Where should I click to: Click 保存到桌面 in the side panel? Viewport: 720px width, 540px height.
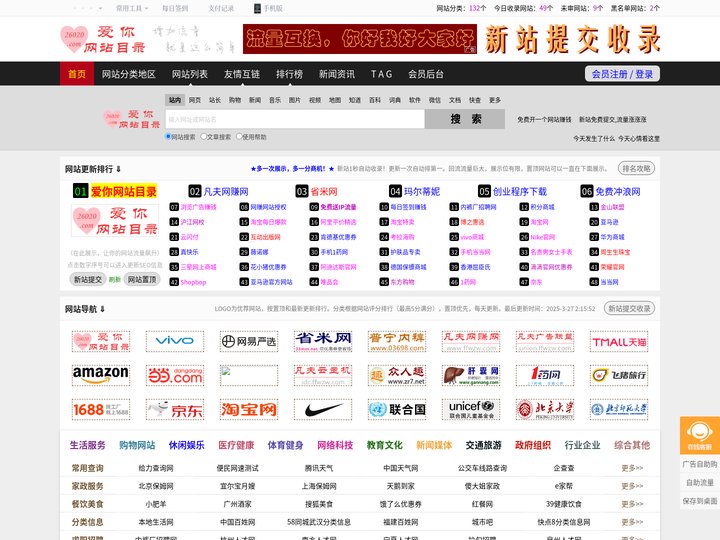(700, 501)
